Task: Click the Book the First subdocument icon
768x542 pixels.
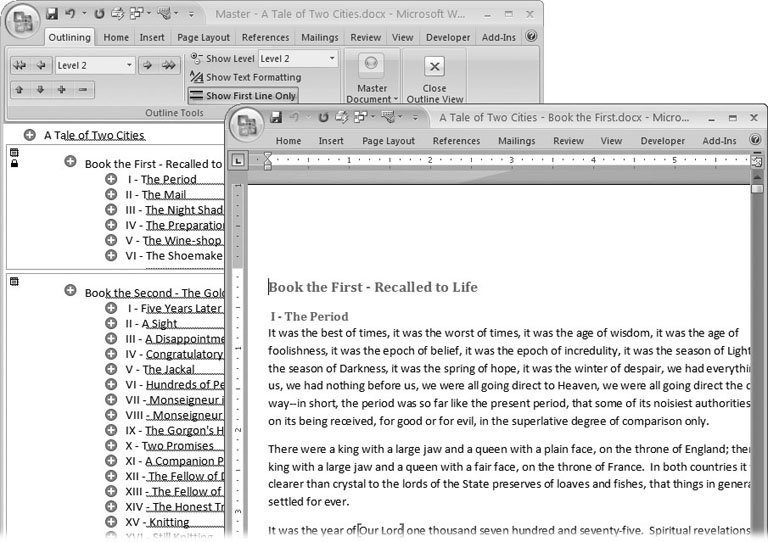Action: pyautogui.click(x=14, y=152)
